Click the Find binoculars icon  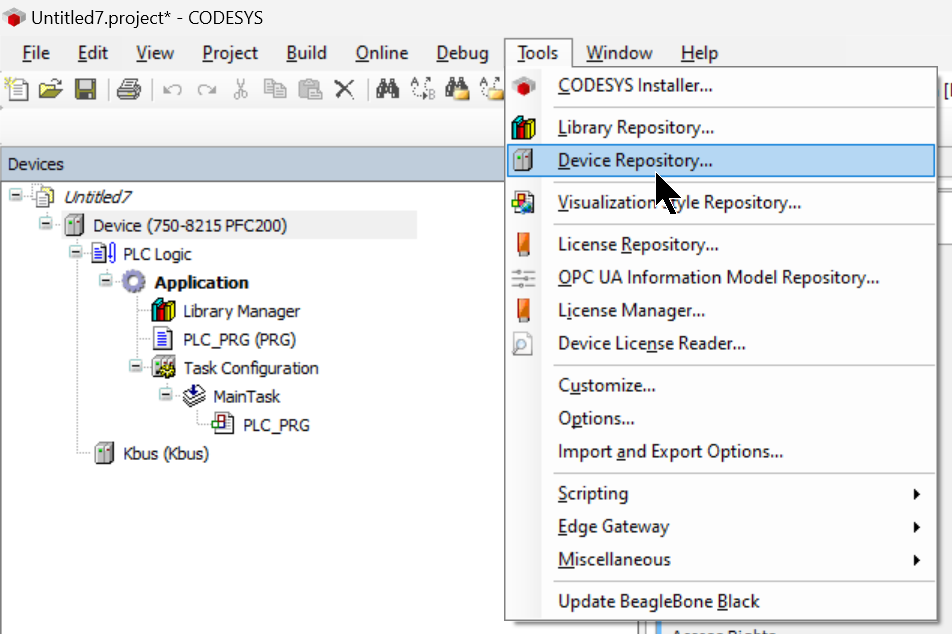[x=387, y=89]
